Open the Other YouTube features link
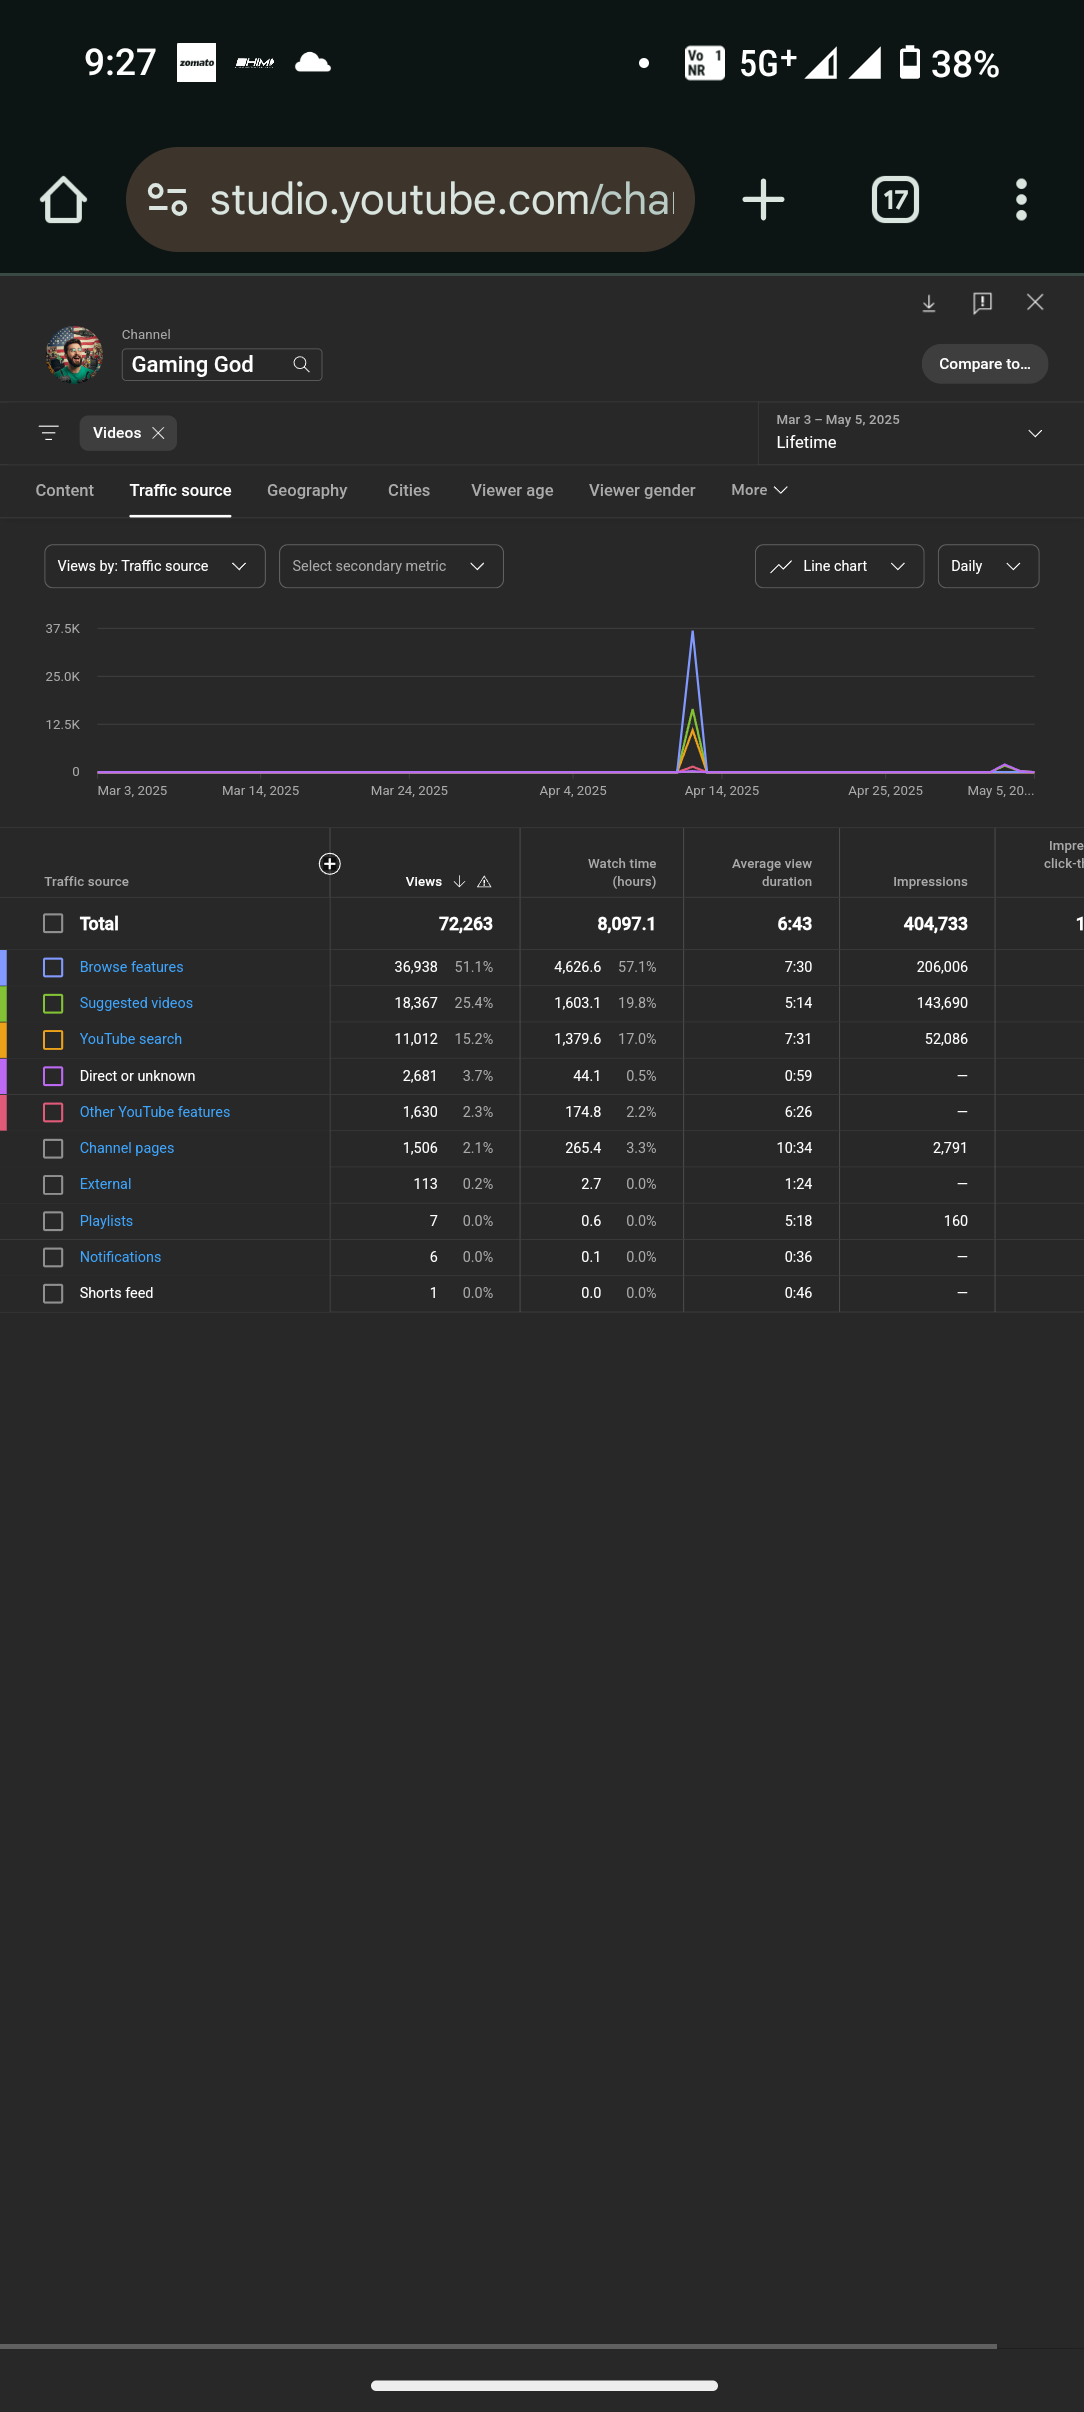The height and width of the screenshot is (2412, 1084). [x=155, y=1112]
